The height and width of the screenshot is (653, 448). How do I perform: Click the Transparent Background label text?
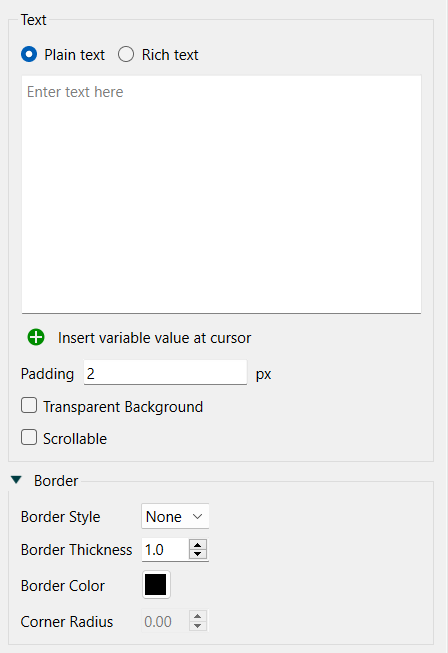pos(123,407)
